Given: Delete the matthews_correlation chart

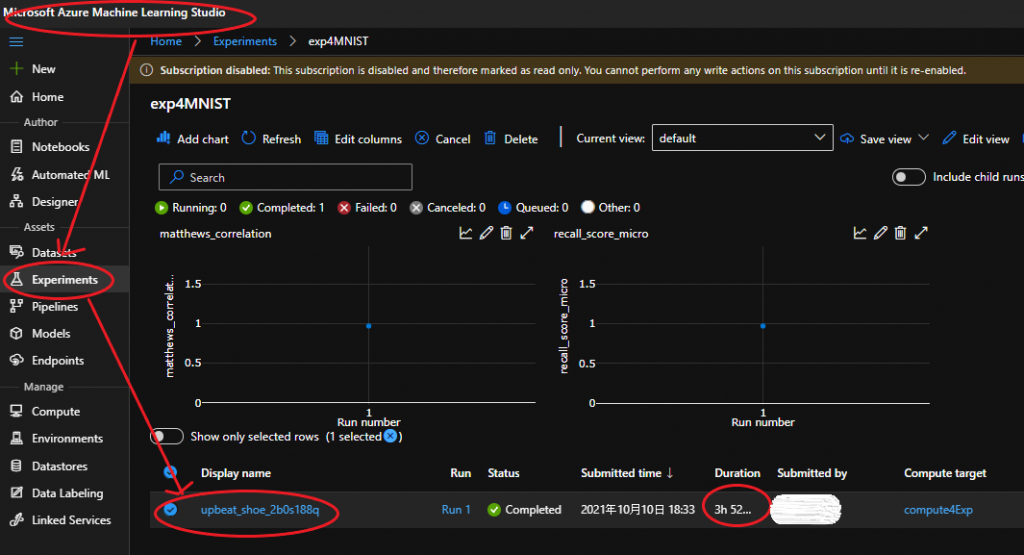Looking at the screenshot, I should tap(506, 233).
